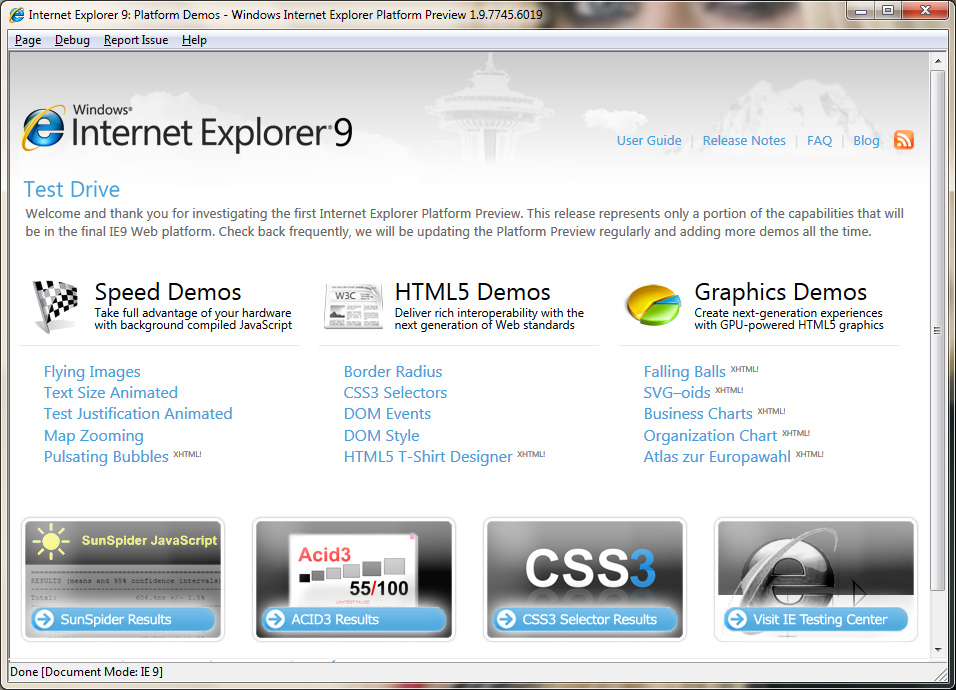Click the arrow icon beside ACID3 Results
The width and height of the screenshot is (956, 690).
[x=275, y=619]
